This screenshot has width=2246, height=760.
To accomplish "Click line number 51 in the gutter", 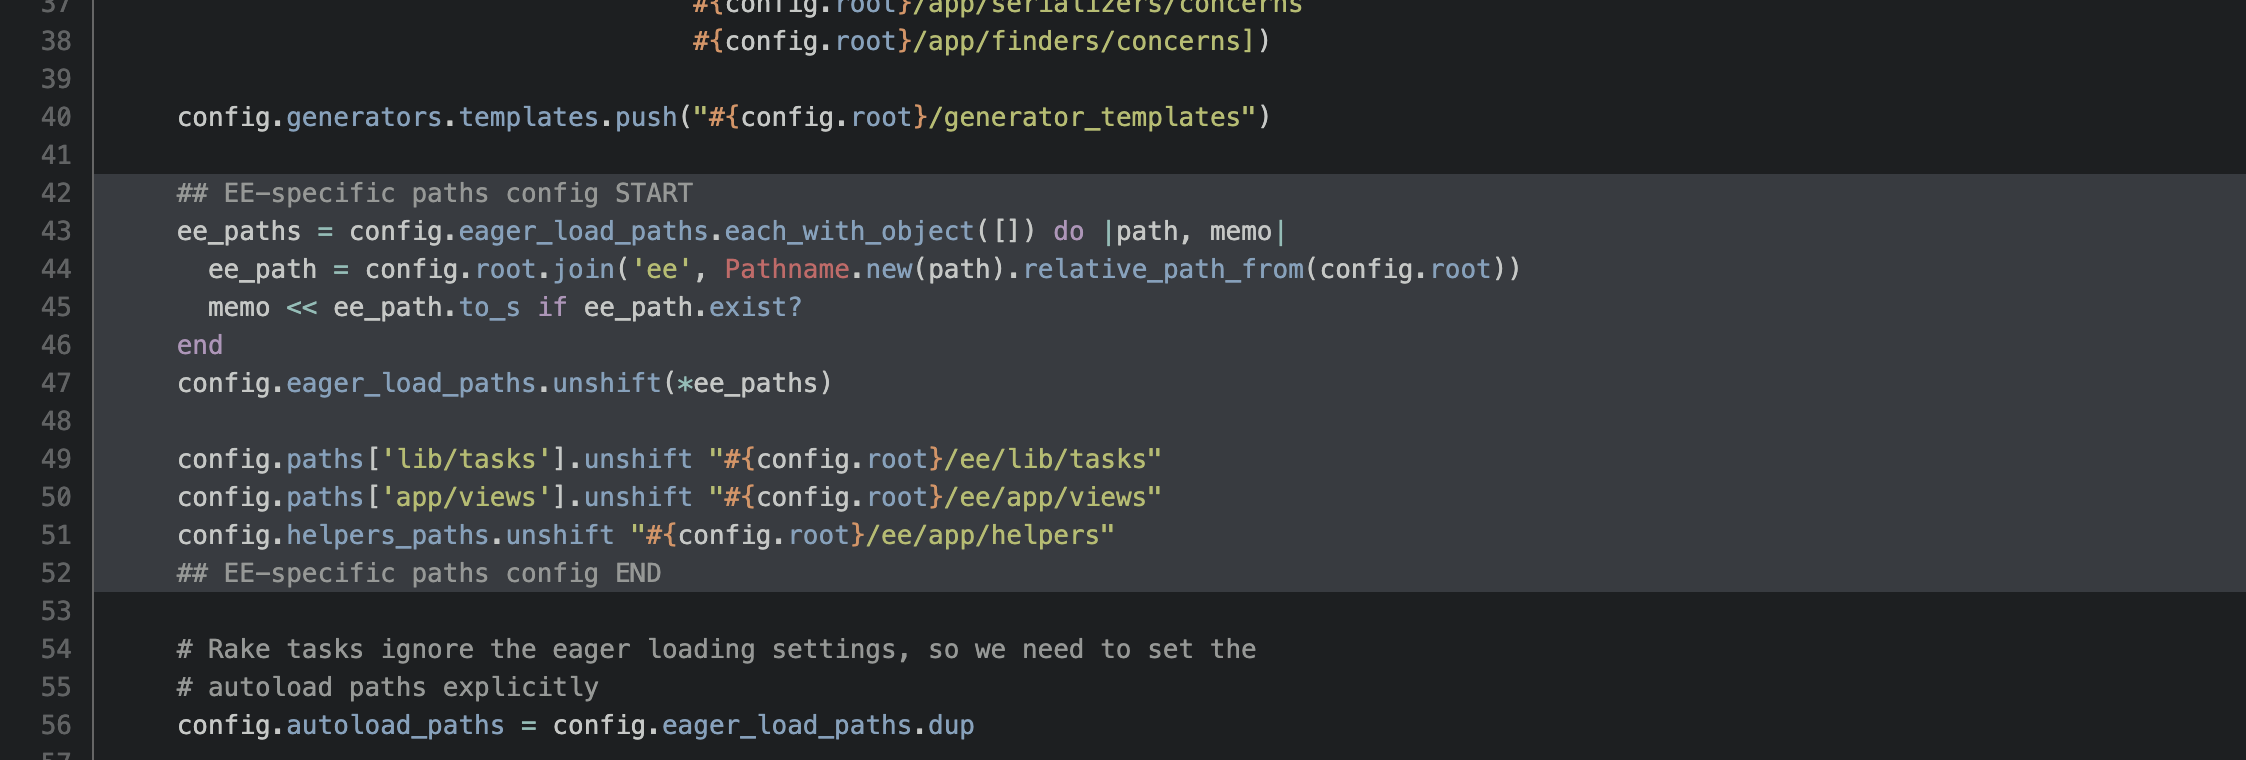I will (x=56, y=535).
